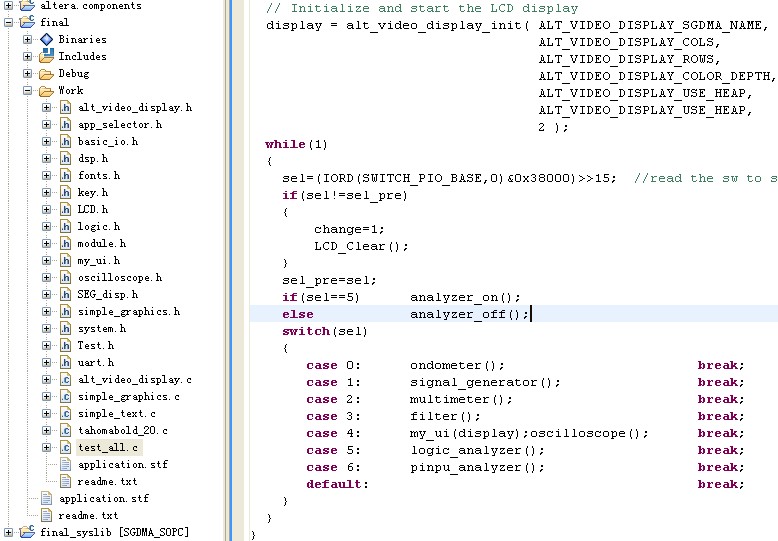Expand the Binaries node
Image resolution: width=778 pixels, height=541 pixels.
point(27,39)
